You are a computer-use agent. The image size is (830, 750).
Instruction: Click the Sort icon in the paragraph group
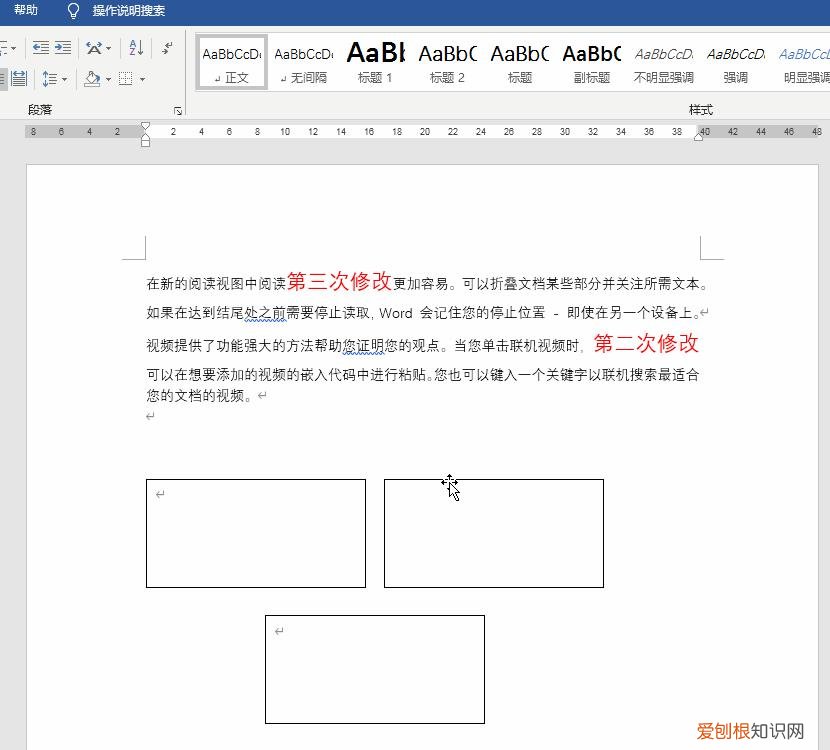(136, 48)
